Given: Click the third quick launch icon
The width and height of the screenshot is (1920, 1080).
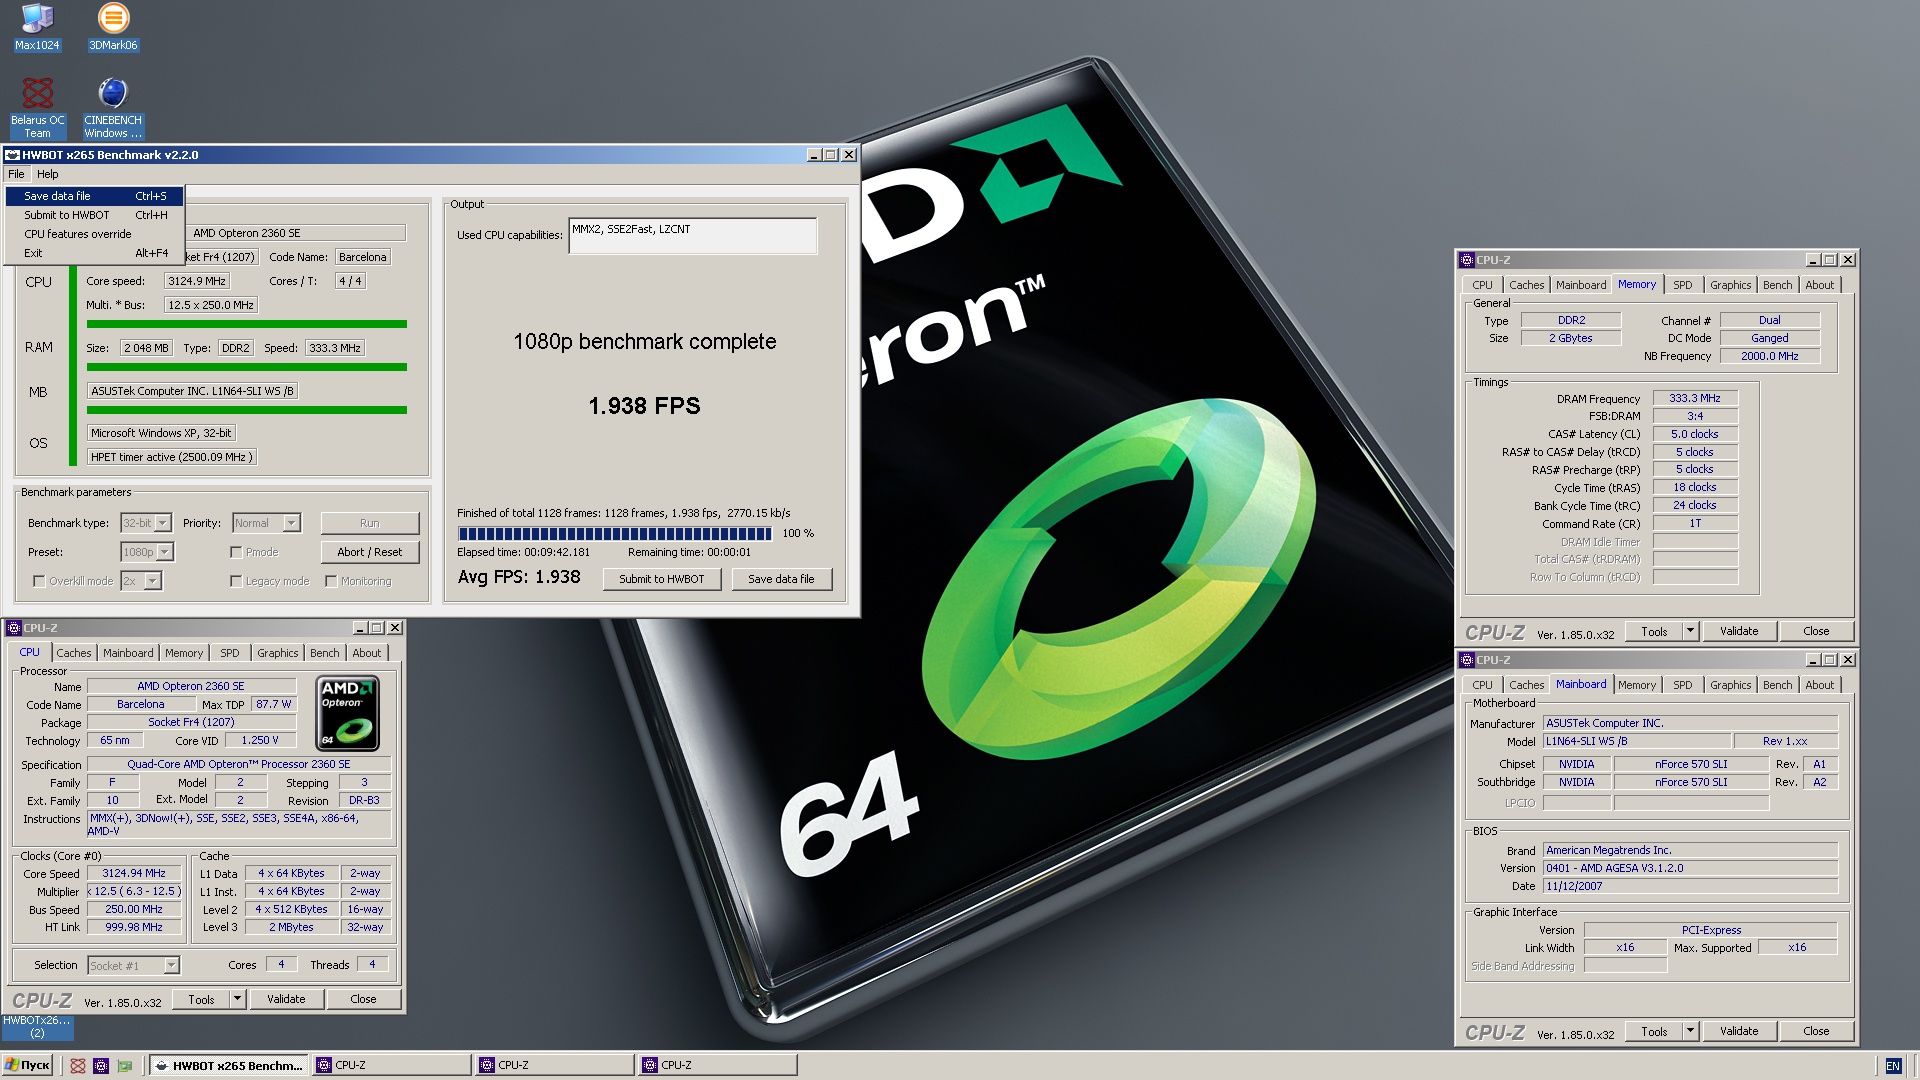Looking at the screenshot, I should click(125, 1066).
